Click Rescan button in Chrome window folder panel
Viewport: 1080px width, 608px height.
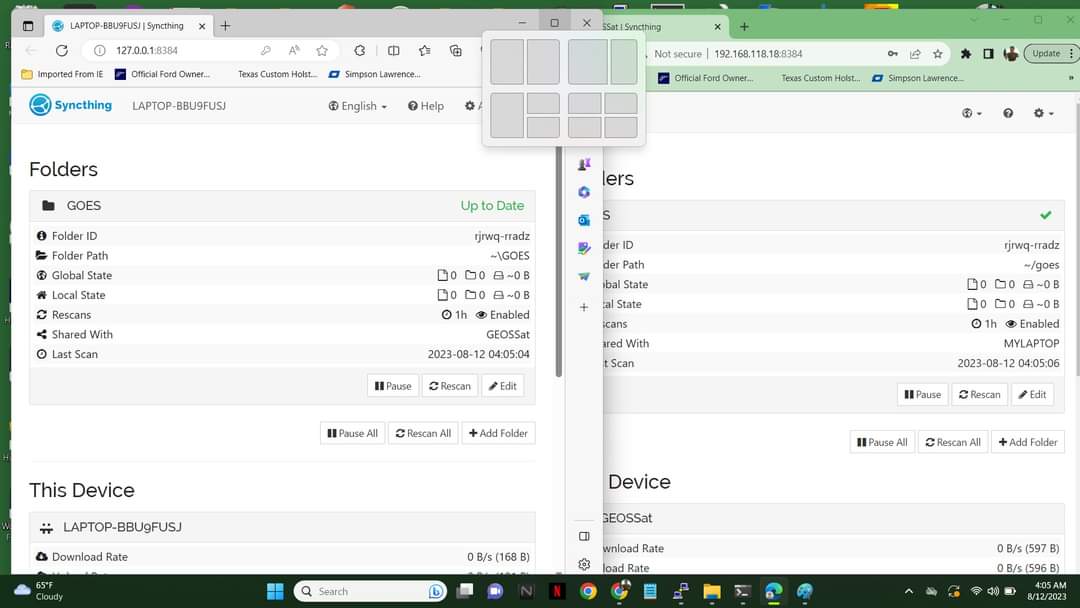(x=979, y=395)
